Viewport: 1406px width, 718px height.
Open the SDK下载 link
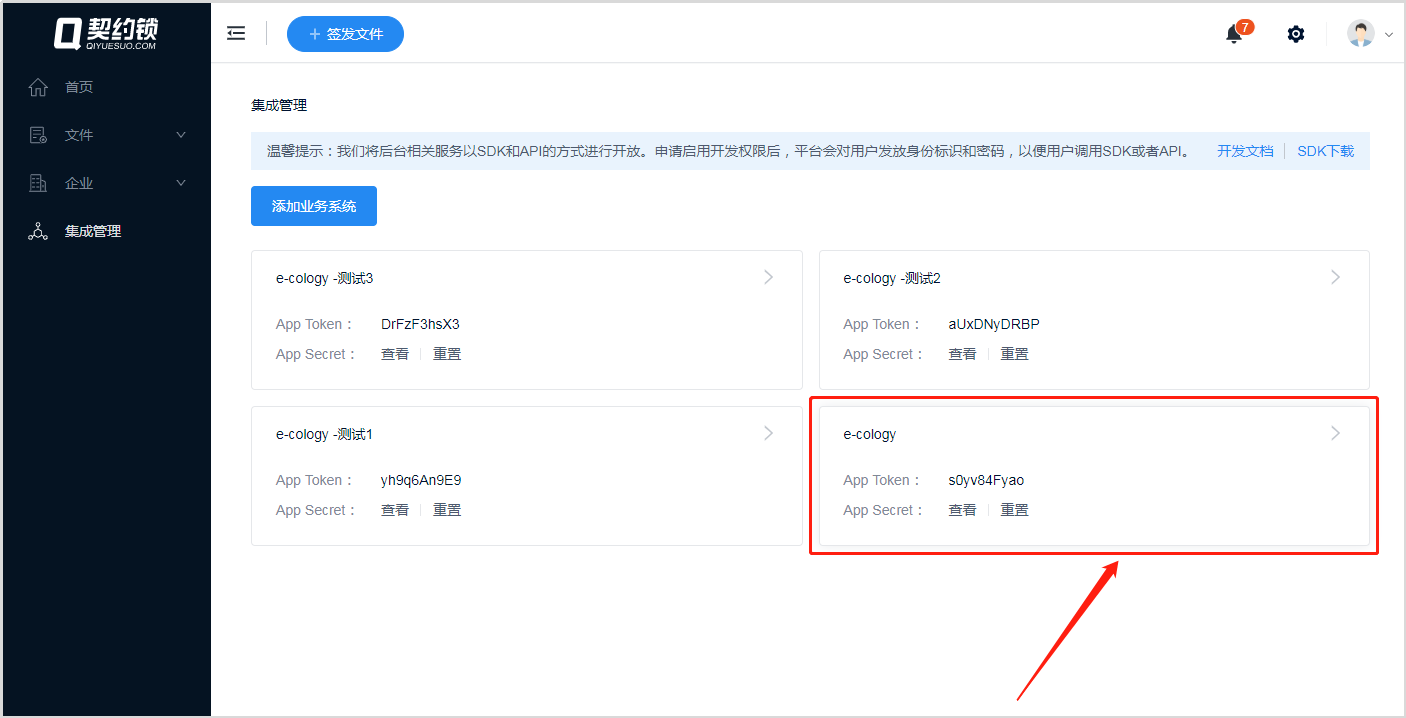click(x=1325, y=151)
